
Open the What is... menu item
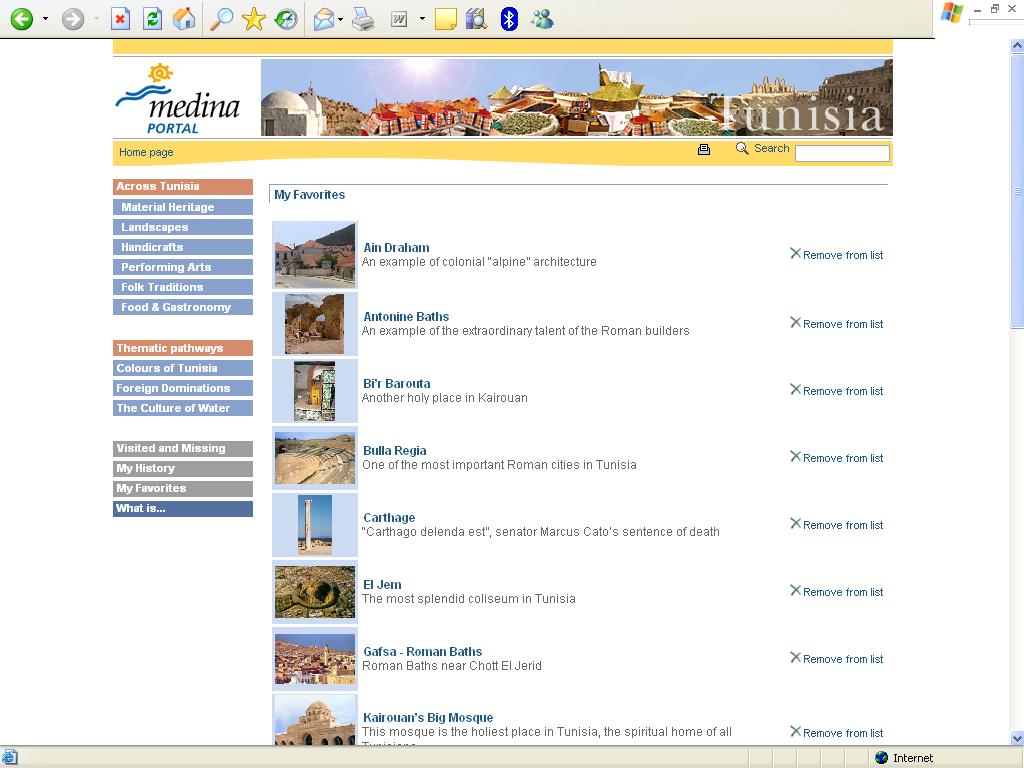(x=183, y=509)
